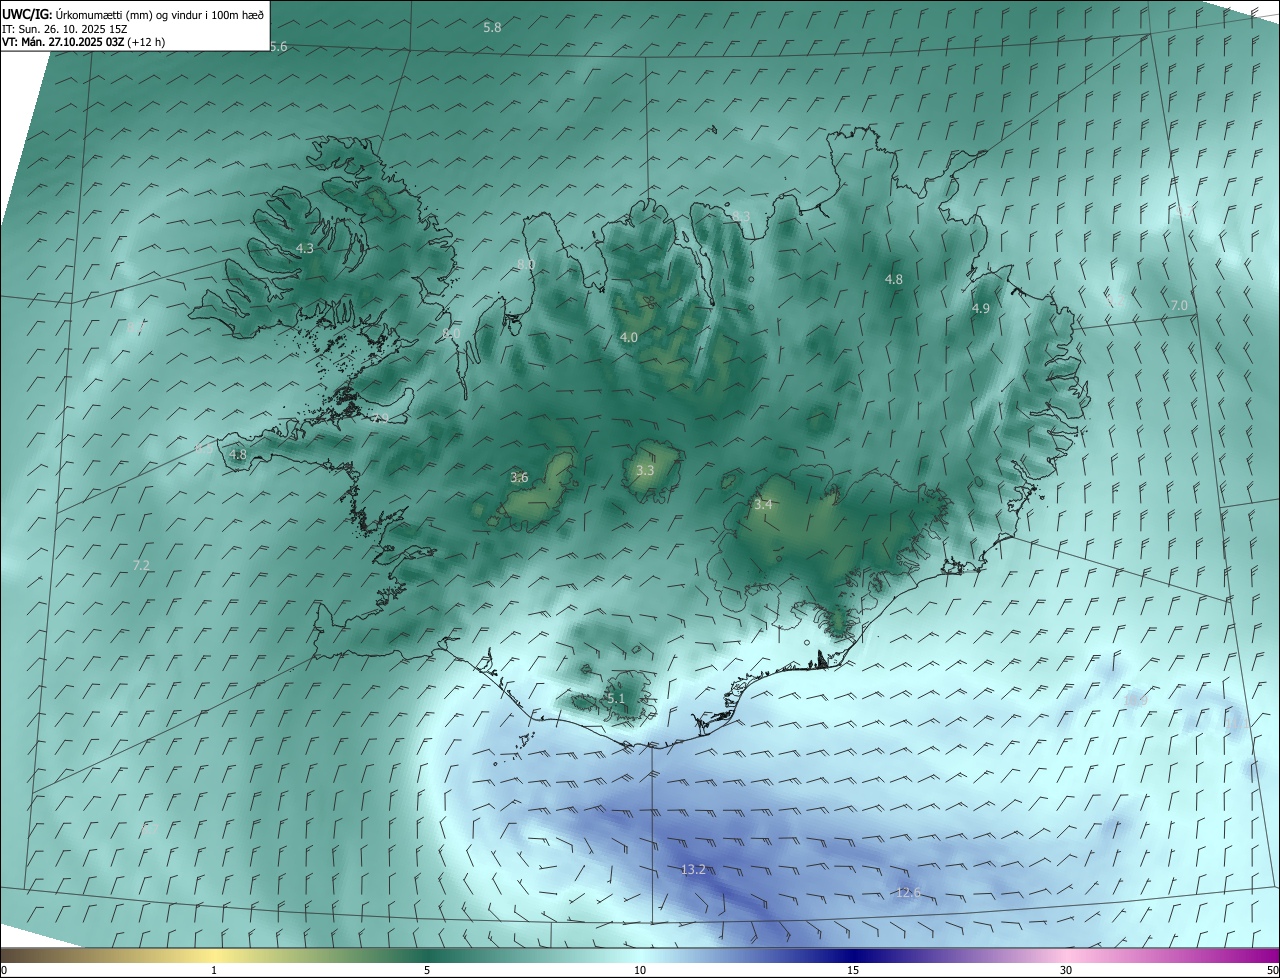Click the 7.2 value over the sea
Screen dimensions: 1280x978
tap(141, 566)
